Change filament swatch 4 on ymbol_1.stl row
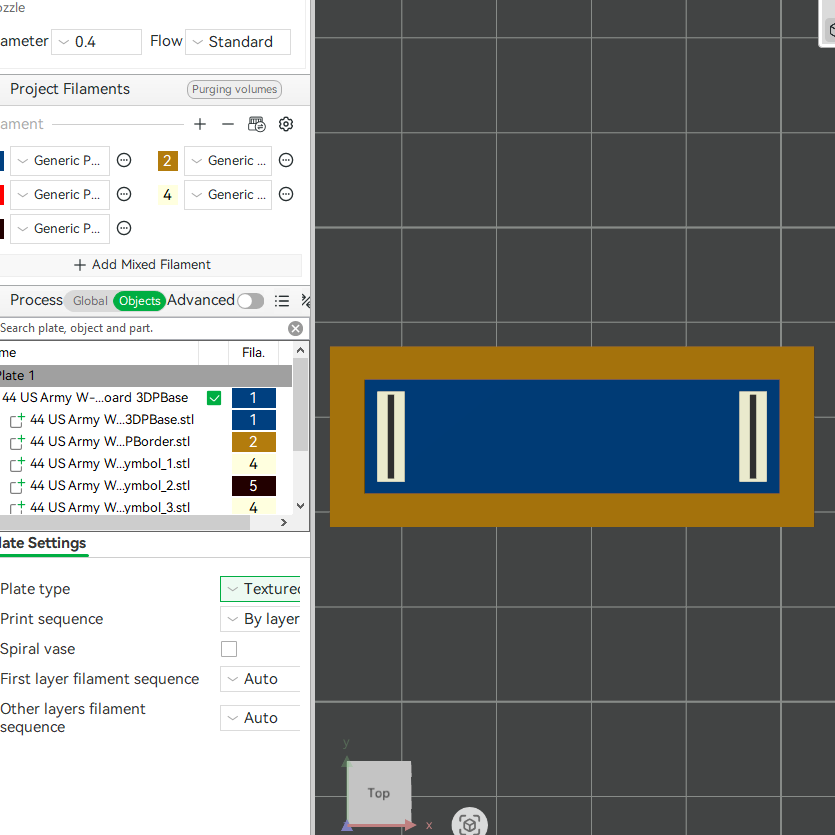 pyautogui.click(x=253, y=464)
